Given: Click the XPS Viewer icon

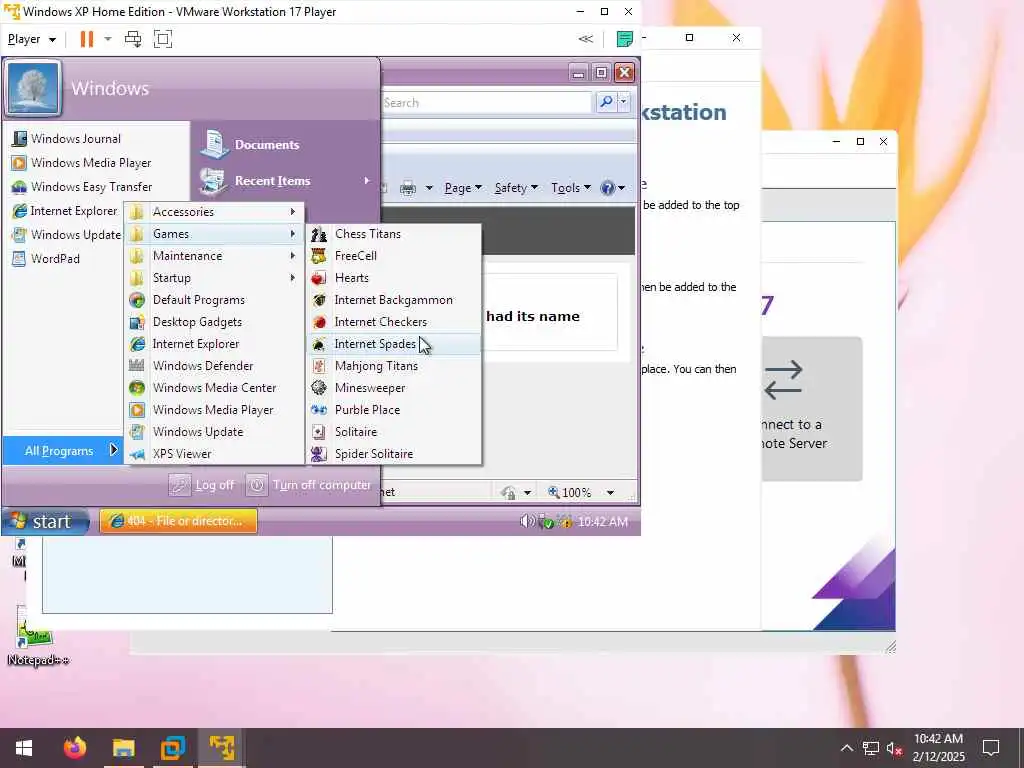Looking at the screenshot, I should 136,454.
